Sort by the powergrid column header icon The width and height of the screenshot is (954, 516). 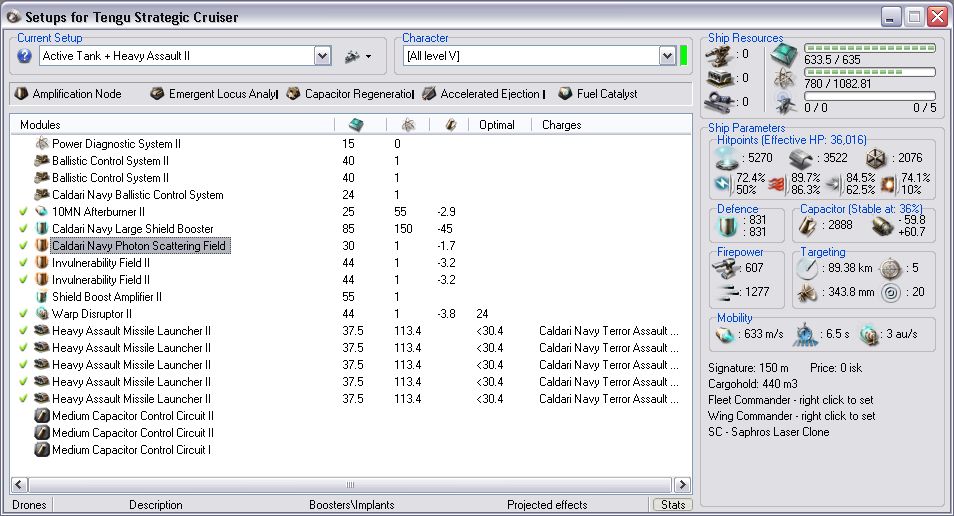coord(408,125)
